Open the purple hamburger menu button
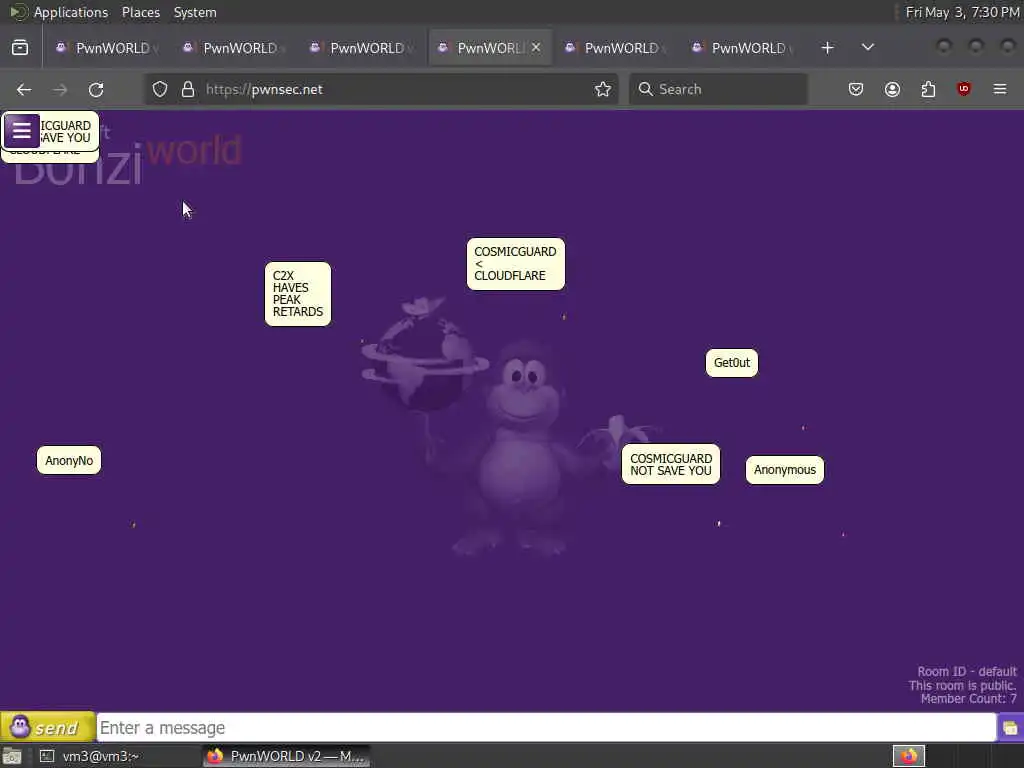 (22, 131)
